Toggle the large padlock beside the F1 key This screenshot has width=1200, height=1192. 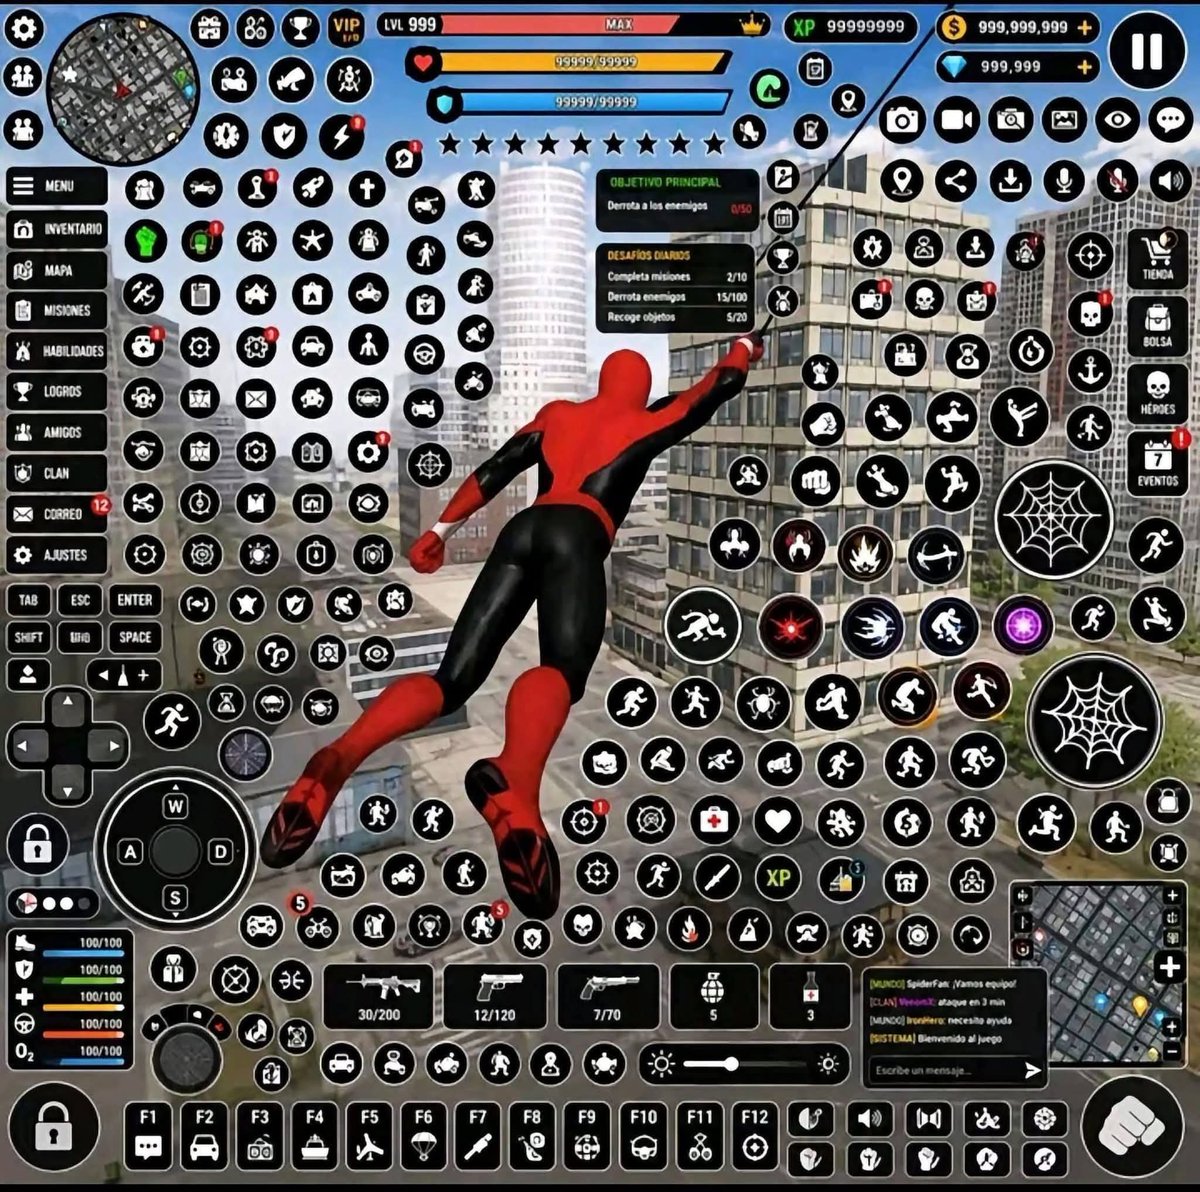pyautogui.click(x=53, y=1127)
